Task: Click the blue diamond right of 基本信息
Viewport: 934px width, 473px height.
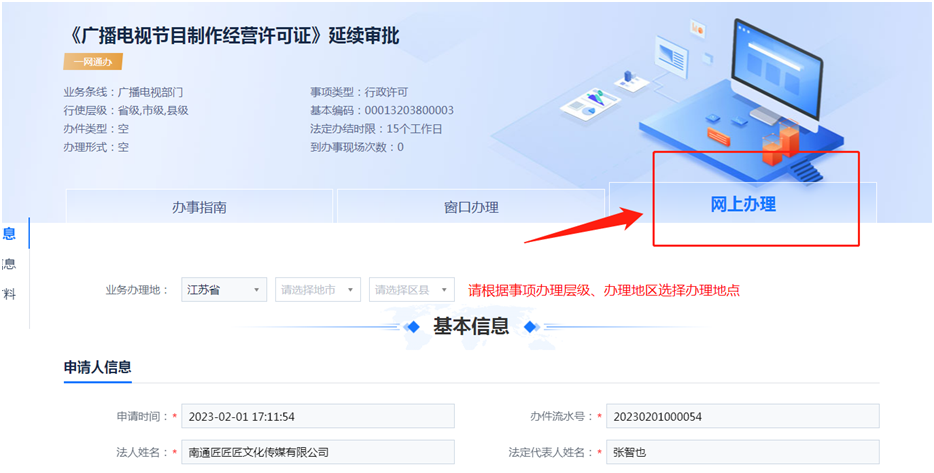Action: pyautogui.click(x=530, y=326)
